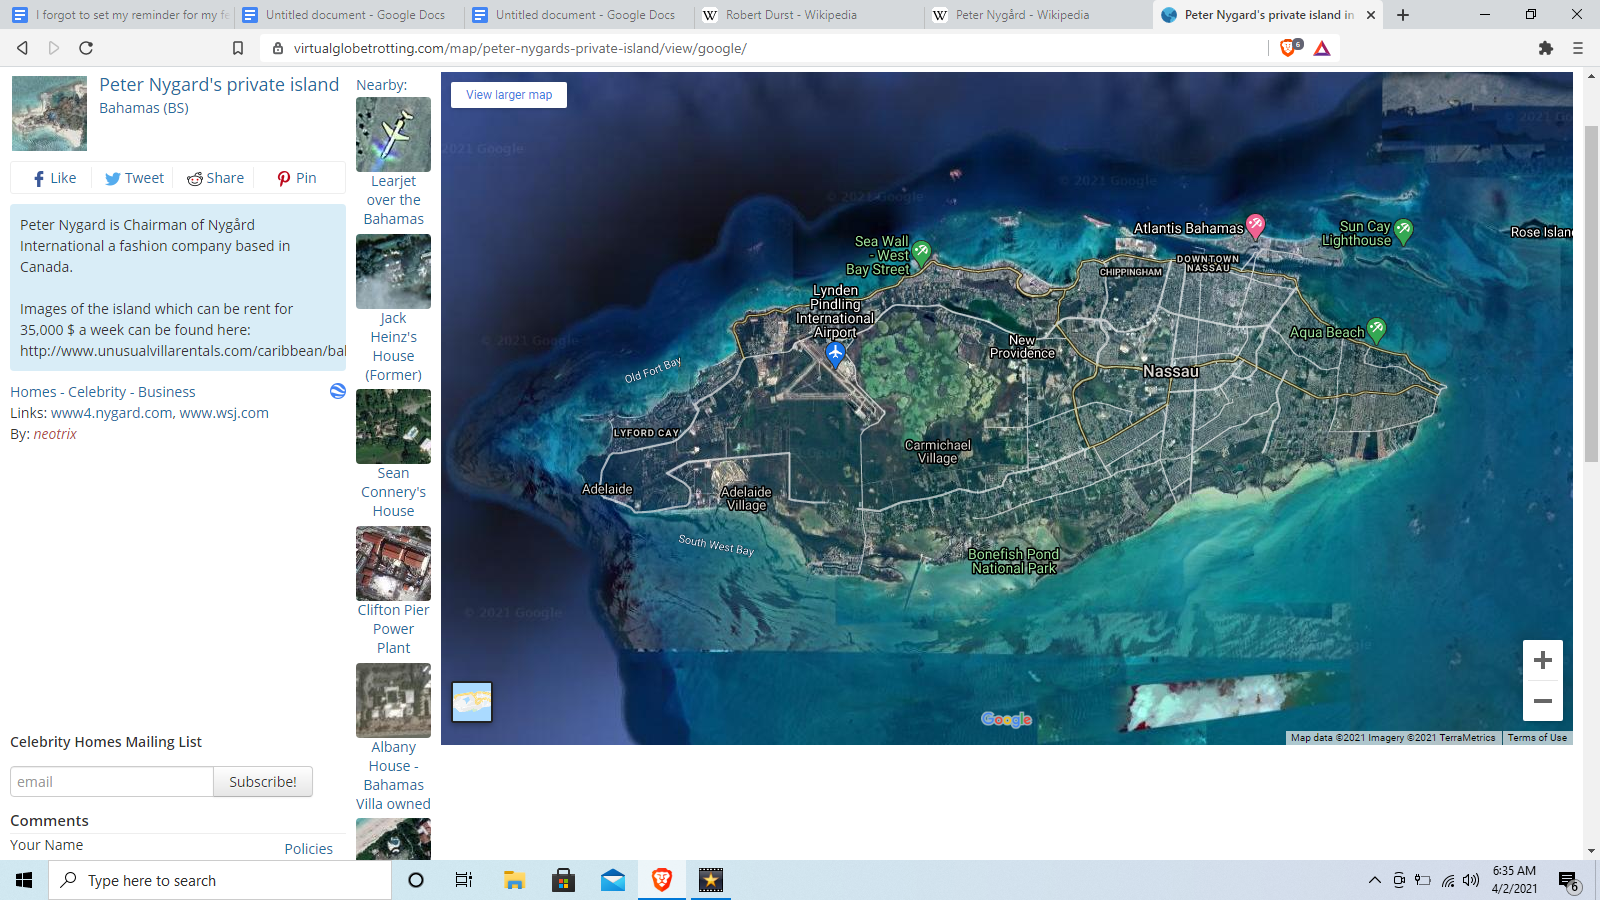Open clock and date in system tray
Viewport: 1600px width, 900px height.
pyautogui.click(x=1514, y=880)
